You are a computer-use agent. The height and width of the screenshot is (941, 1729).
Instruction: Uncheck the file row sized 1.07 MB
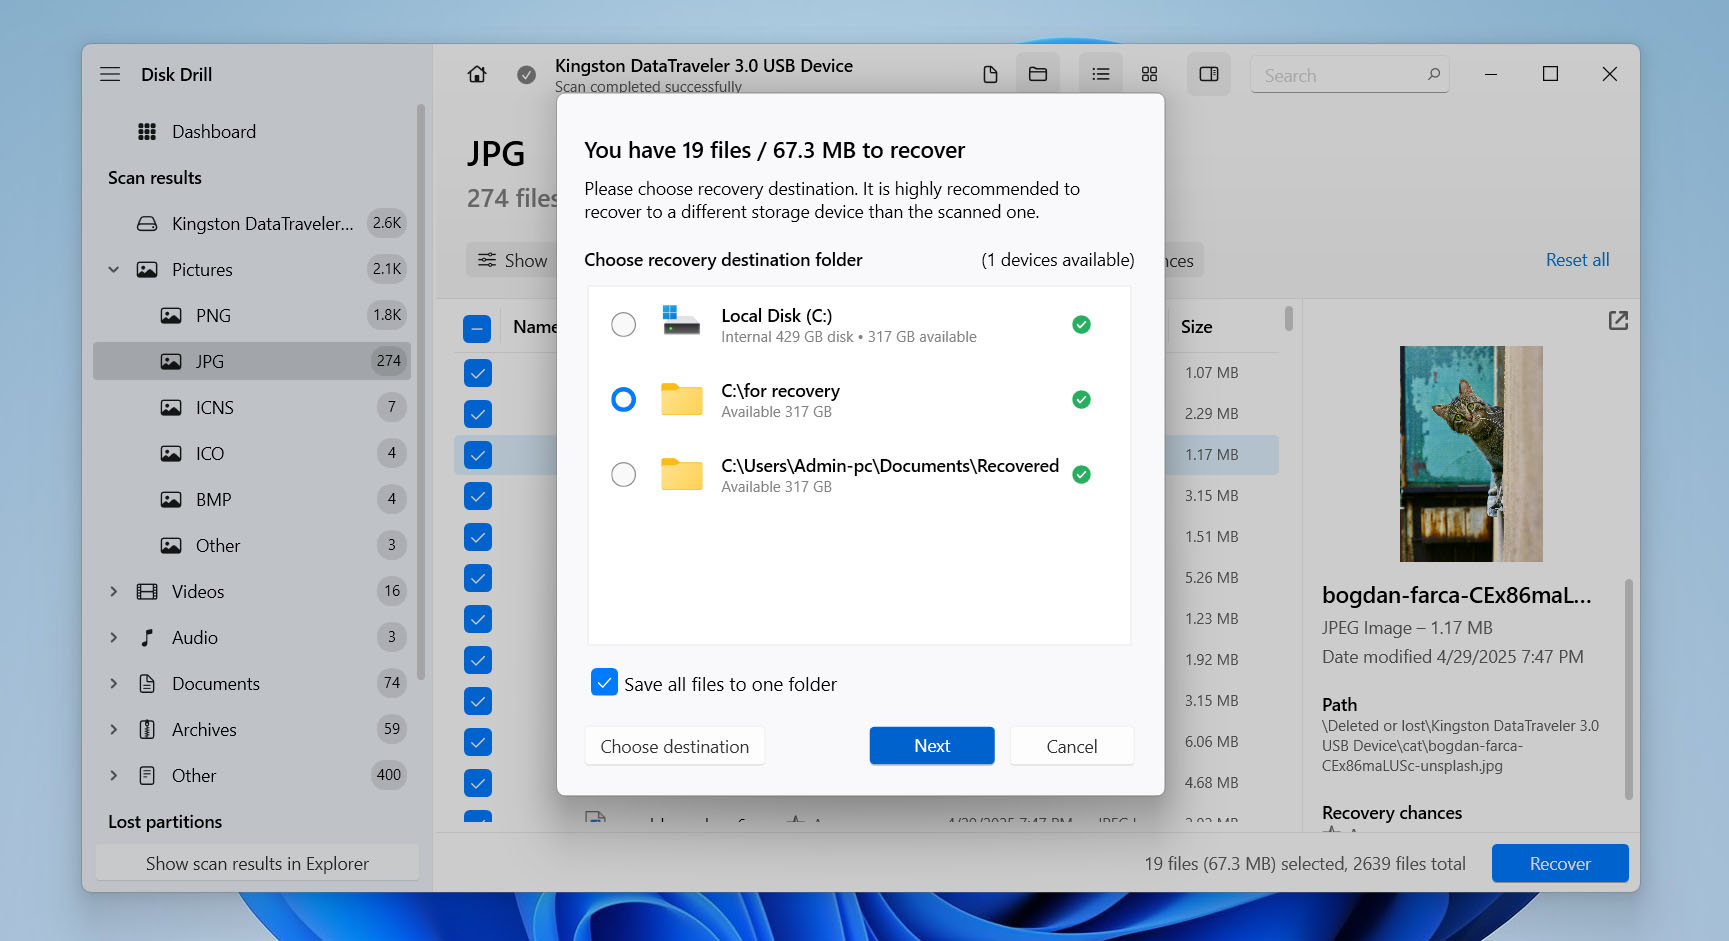coord(478,373)
